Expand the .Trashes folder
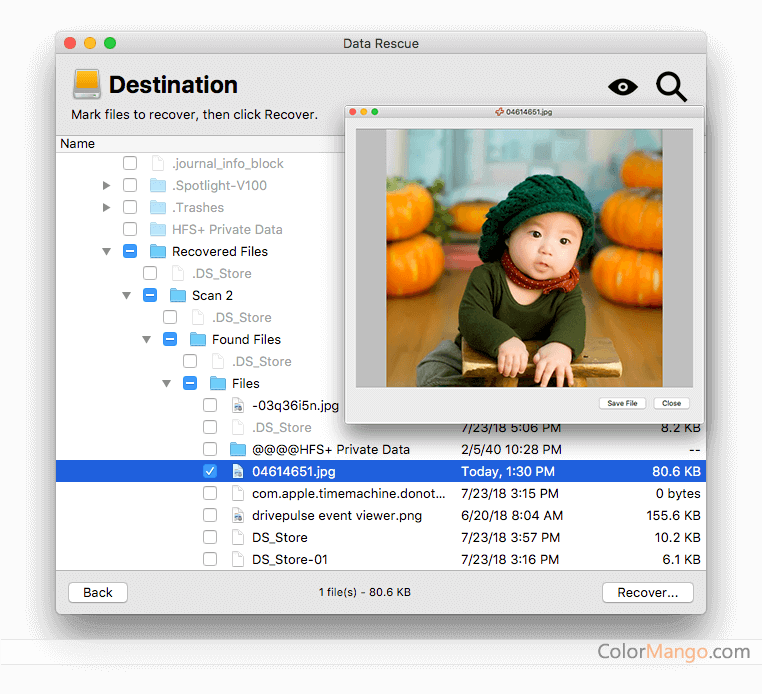This screenshot has height=694, width=762. coord(107,208)
